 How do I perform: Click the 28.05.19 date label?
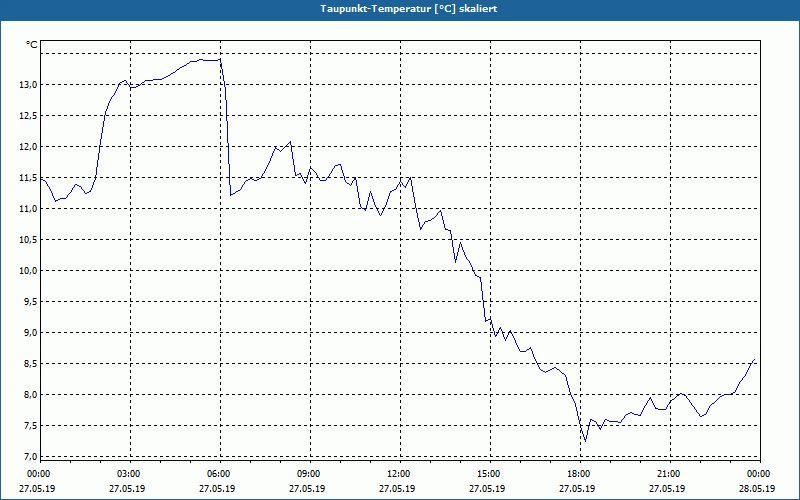click(x=757, y=488)
